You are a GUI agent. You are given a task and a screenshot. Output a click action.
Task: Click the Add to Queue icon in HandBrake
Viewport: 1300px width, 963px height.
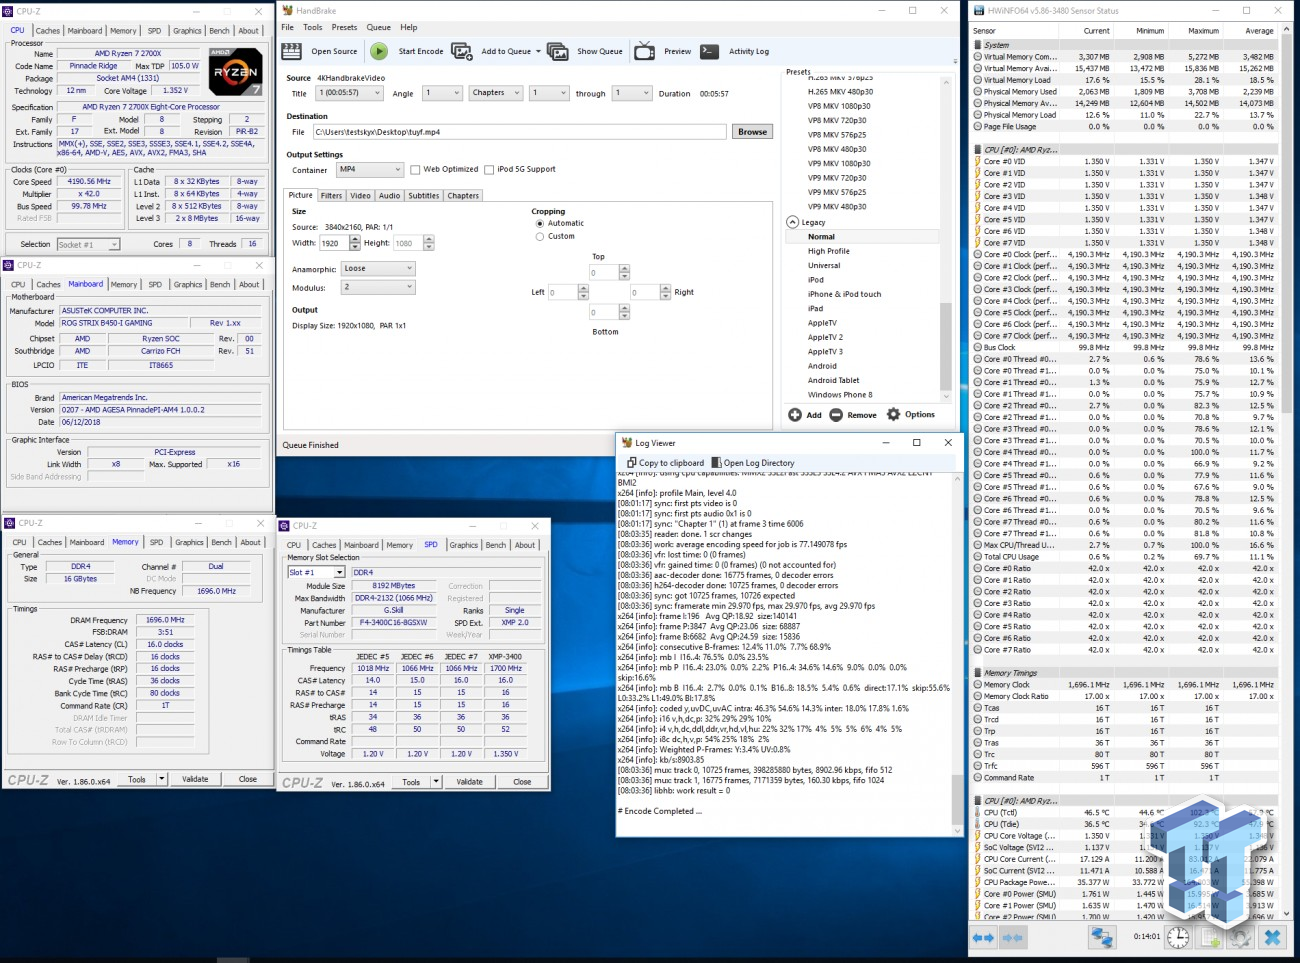tap(462, 51)
